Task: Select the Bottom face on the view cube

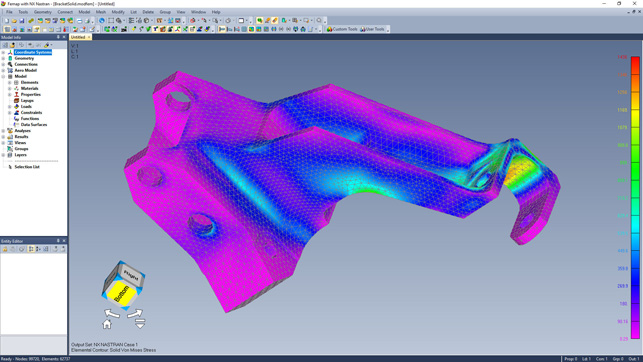Action: [x=120, y=292]
